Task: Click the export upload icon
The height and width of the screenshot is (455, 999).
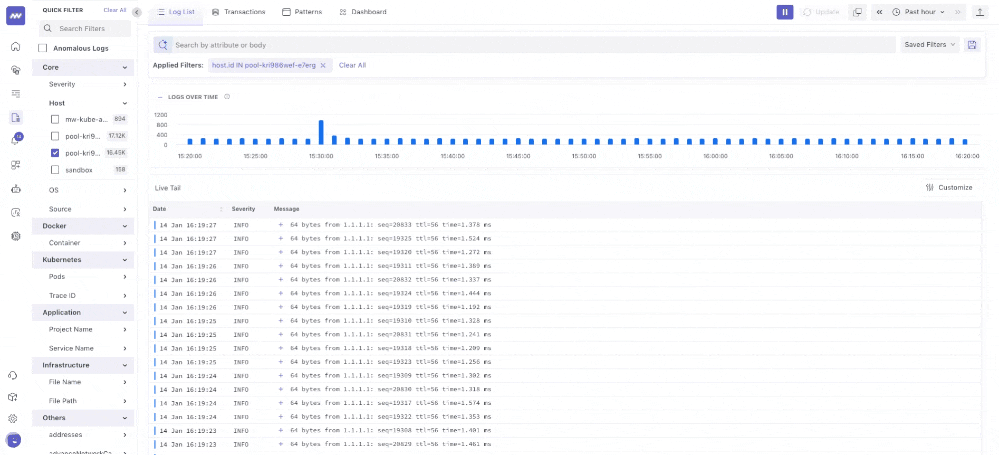Action: (977, 12)
